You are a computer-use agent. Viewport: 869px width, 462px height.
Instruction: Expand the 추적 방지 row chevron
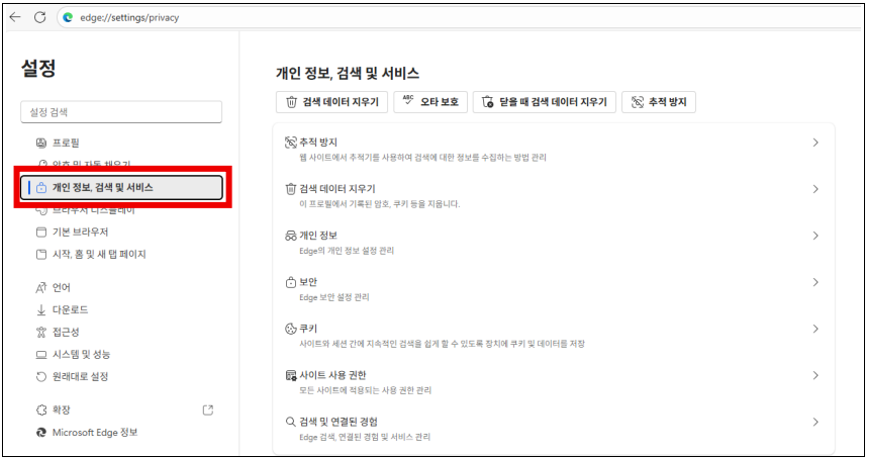(815, 143)
